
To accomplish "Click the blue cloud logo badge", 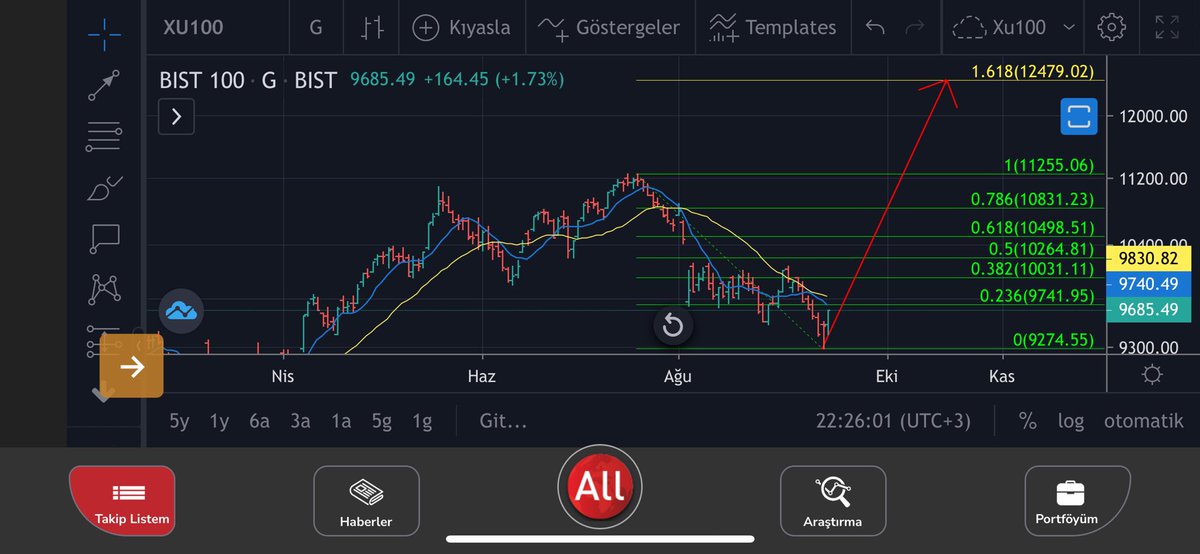I will coord(181,312).
